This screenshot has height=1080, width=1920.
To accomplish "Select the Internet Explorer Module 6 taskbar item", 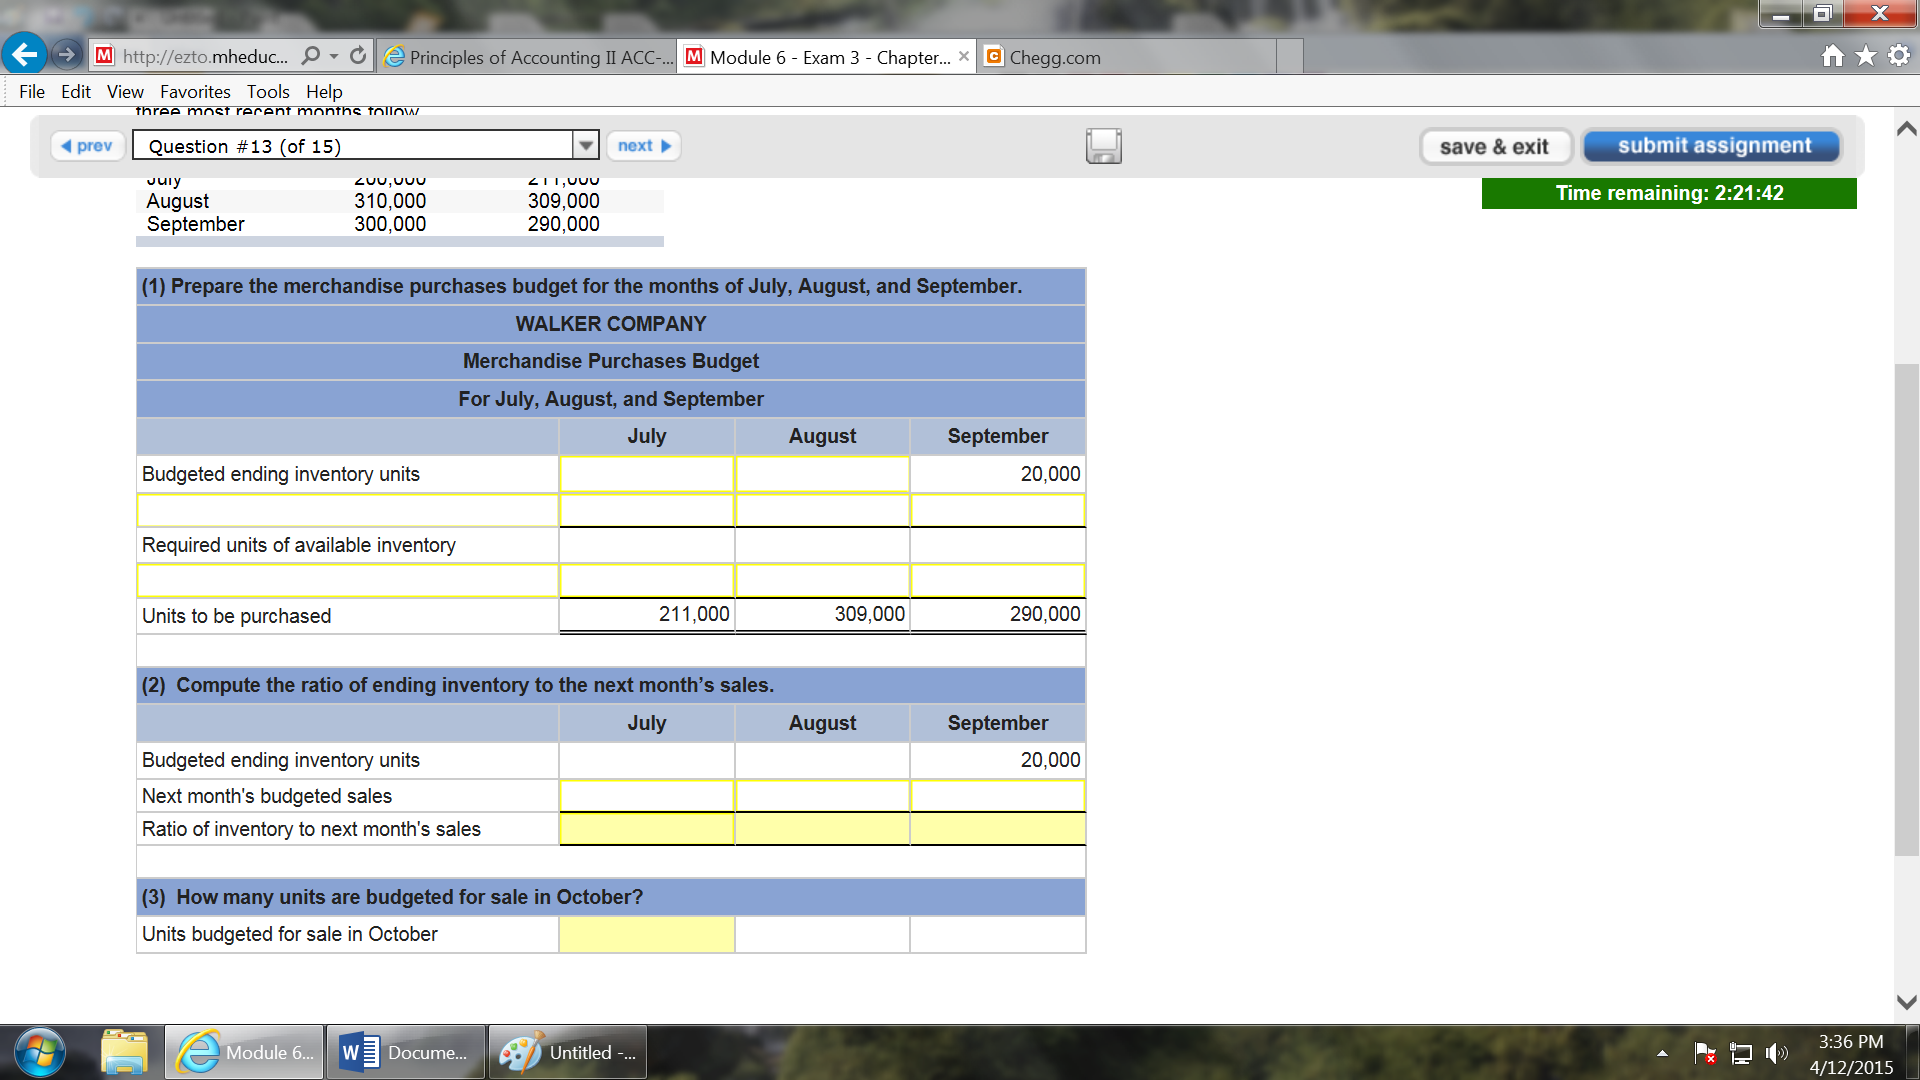I will [245, 1052].
